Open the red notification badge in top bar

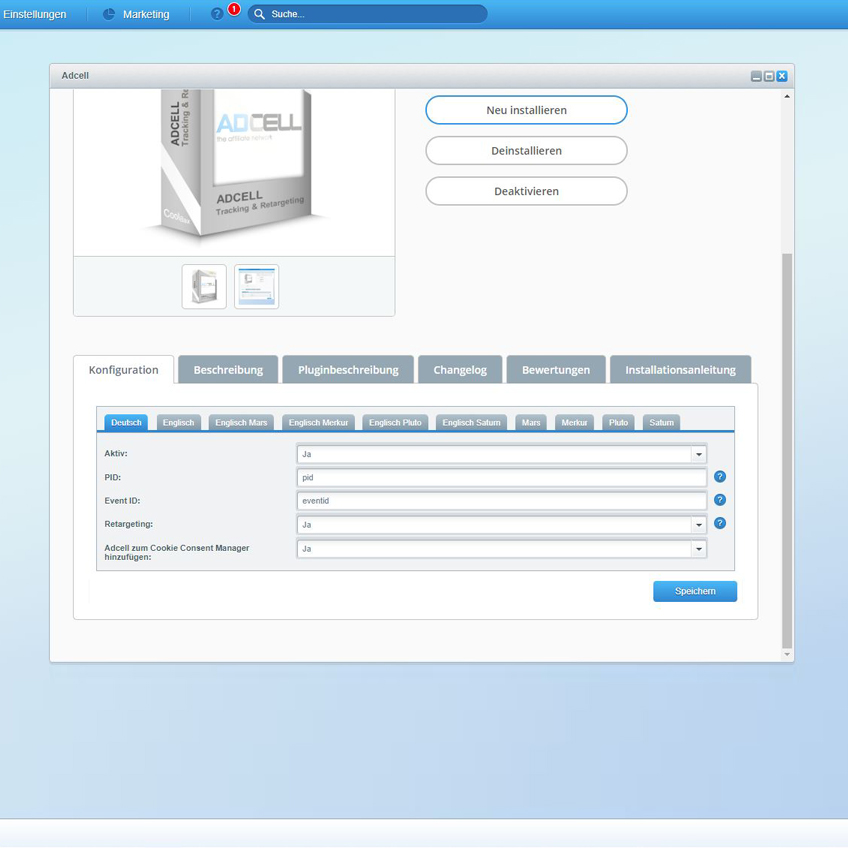(x=234, y=9)
